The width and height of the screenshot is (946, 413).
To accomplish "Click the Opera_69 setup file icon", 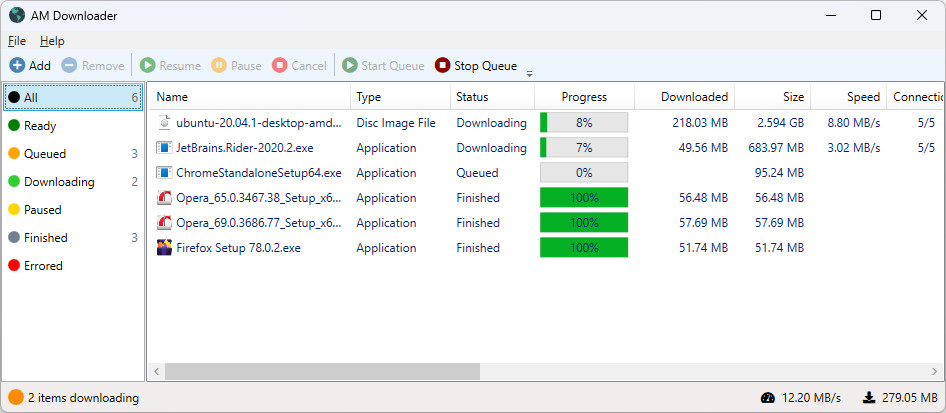I will [x=164, y=223].
